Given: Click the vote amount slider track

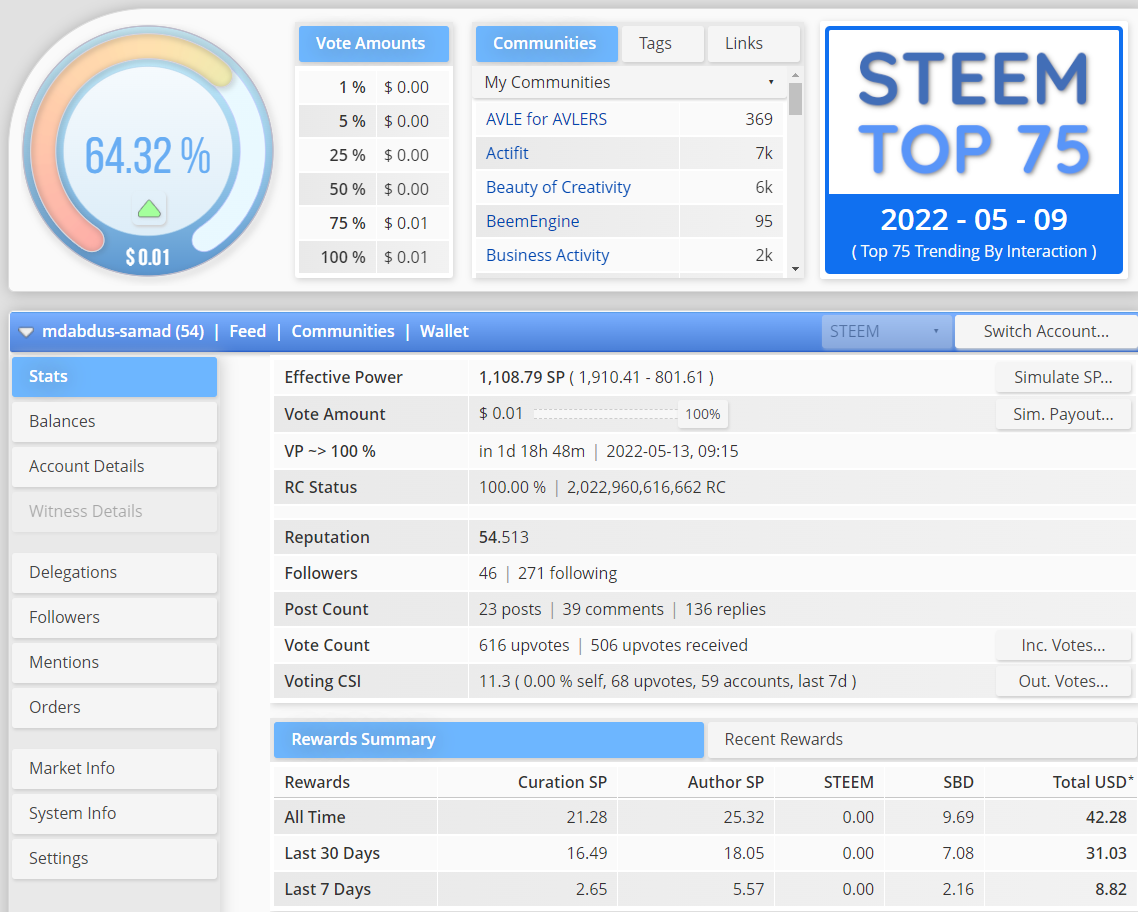Looking at the screenshot, I should [606, 414].
